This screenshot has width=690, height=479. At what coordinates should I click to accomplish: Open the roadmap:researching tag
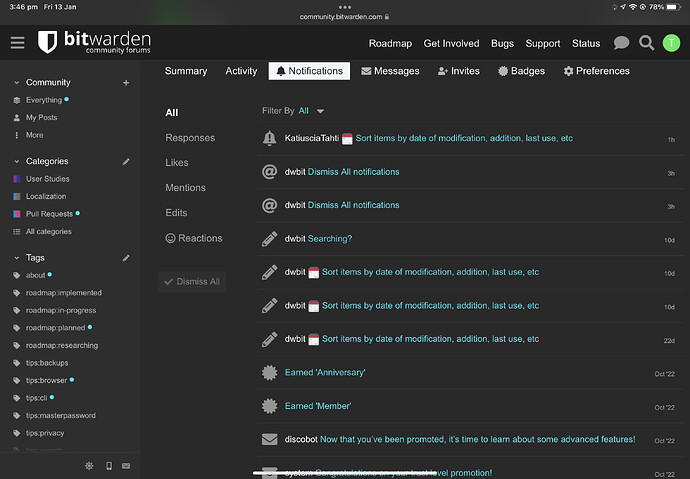pos(62,346)
